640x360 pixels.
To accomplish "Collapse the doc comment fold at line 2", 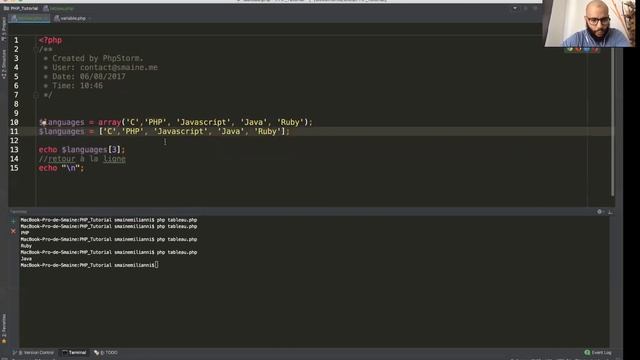I will [36, 49].
